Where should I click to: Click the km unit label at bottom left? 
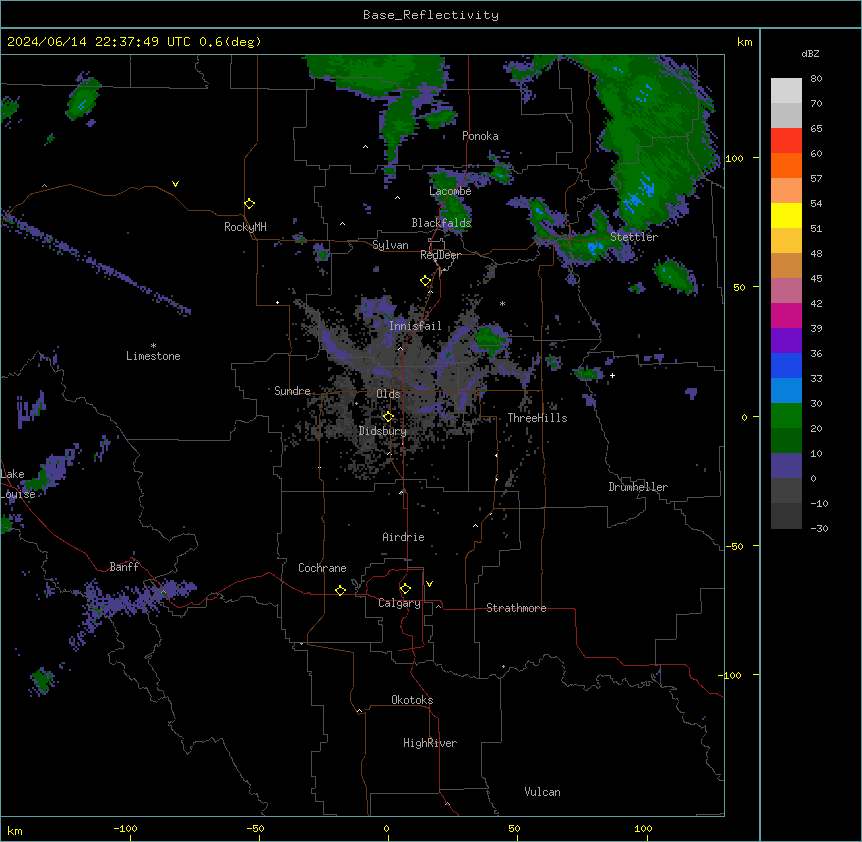coord(15,830)
